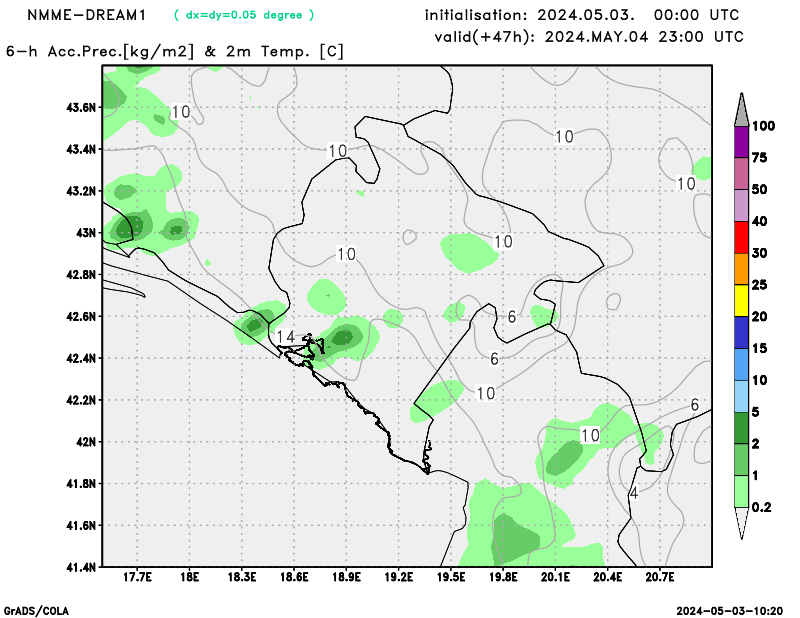This screenshot has width=800, height=618.
Task: Click the NMME-DREAM1 model title
Action: (x=87, y=15)
